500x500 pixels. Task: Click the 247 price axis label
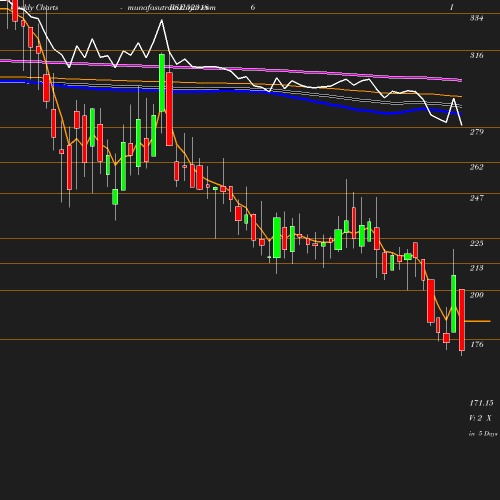click(x=476, y=198)
